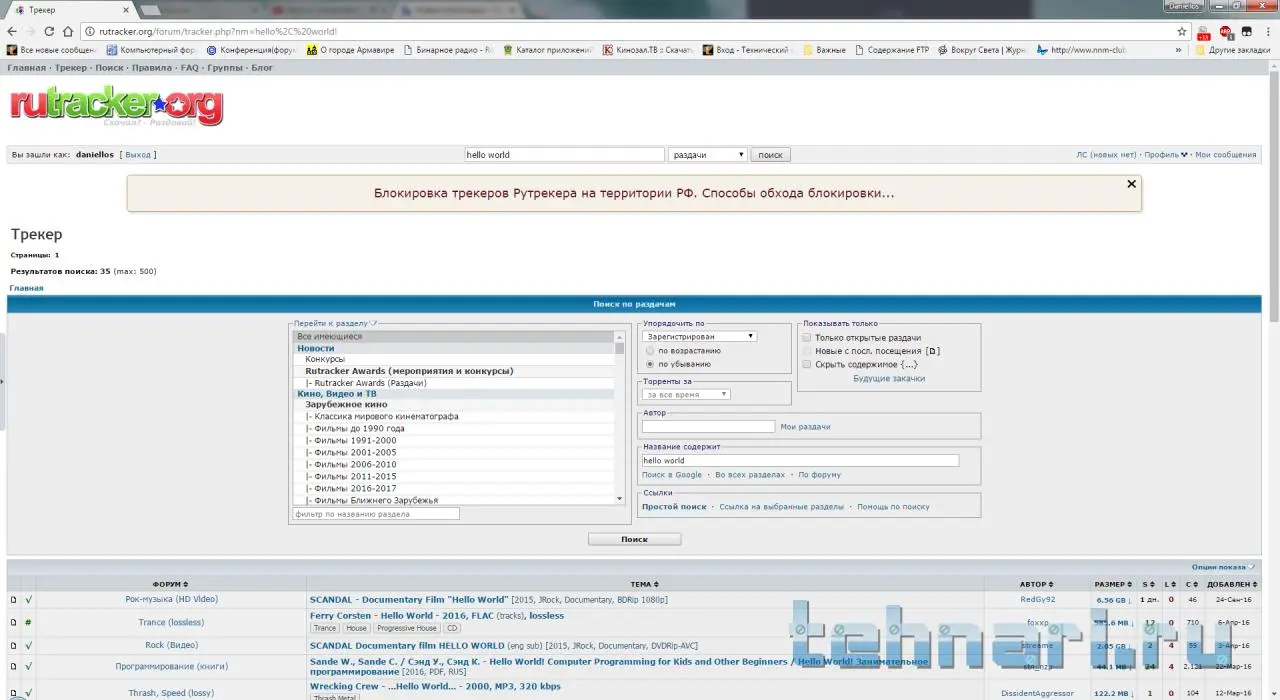Download torrent 6.56 GB size link
This screenshot has width=1280, height=700.
[1115, 600]
